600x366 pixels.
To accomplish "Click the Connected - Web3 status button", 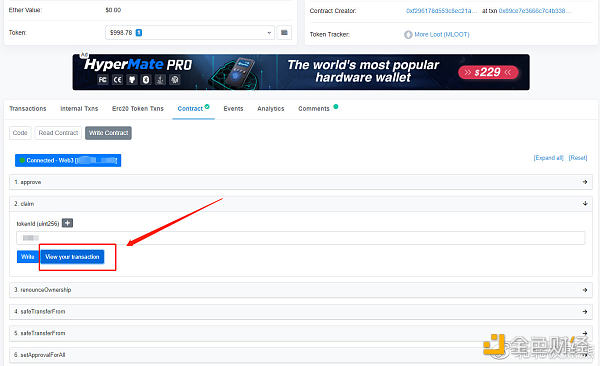I will (x=68, y=160).
